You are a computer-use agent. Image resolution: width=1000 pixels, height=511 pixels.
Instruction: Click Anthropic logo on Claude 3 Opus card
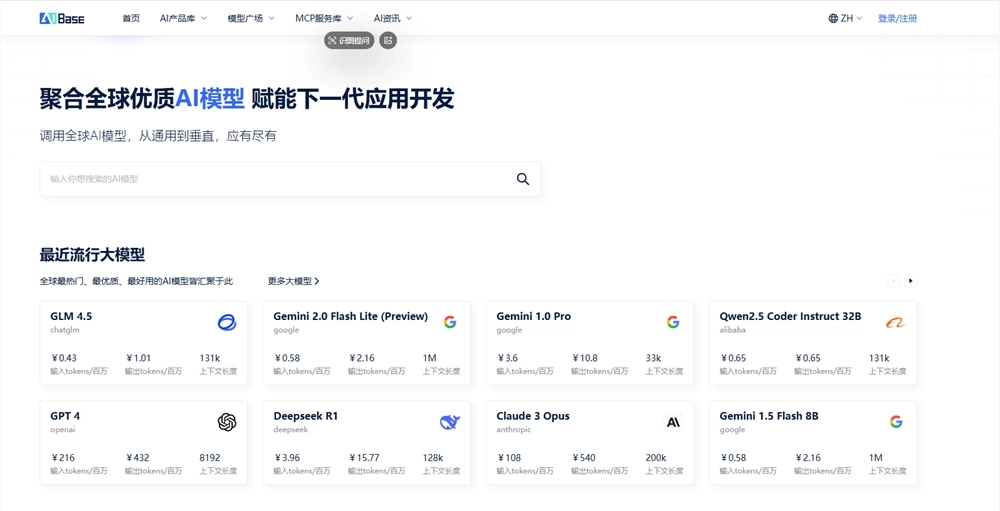pos(673,422)
